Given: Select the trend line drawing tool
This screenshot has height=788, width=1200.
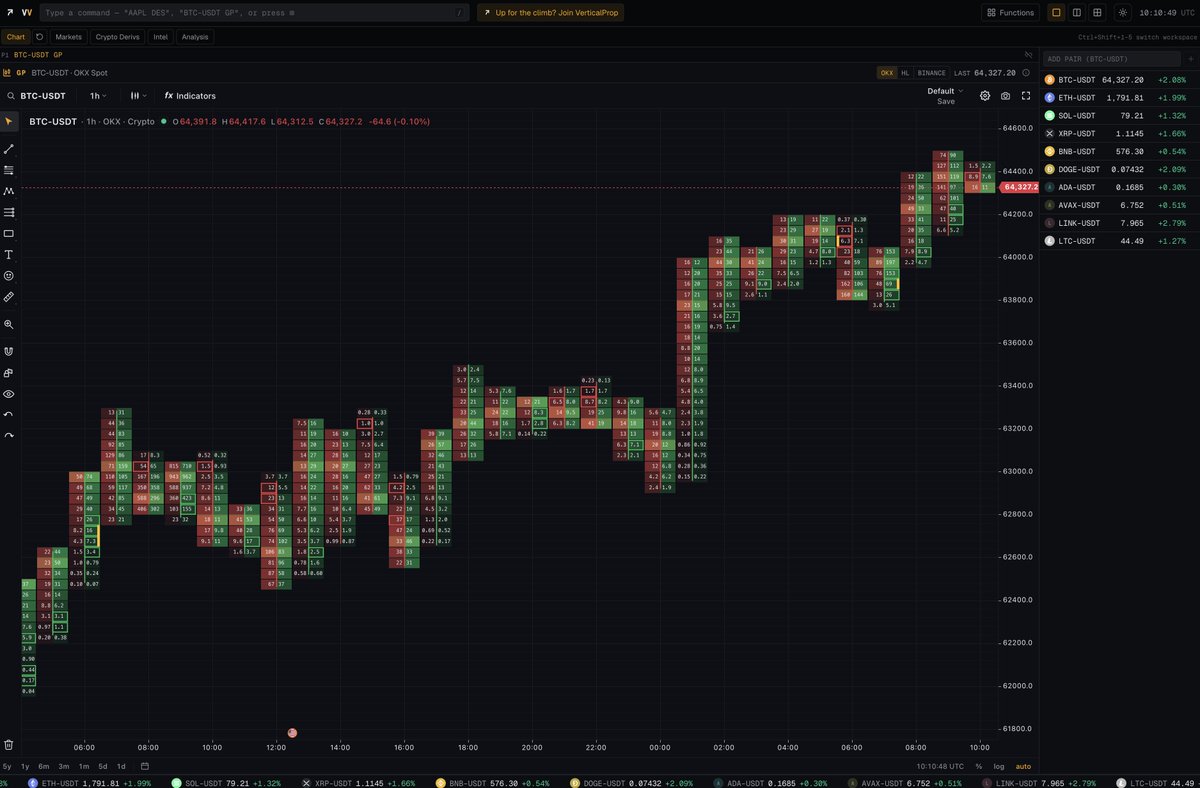Looking at the screenshot, I should pos(9,148).
